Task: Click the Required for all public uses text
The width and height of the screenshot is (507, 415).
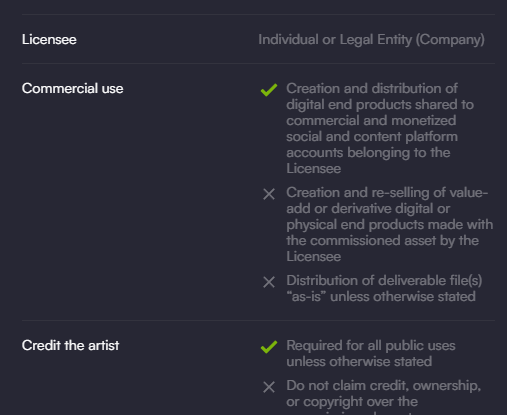Action: click(371, 353)
